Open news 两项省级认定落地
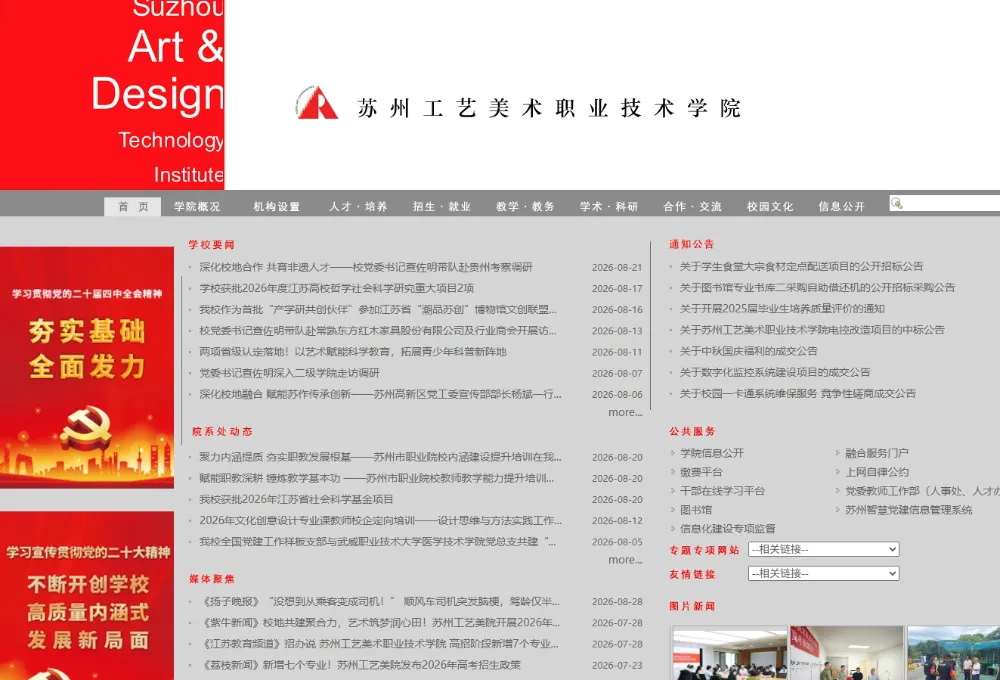This screenshot has height=680, width=1000. (353, 351)
